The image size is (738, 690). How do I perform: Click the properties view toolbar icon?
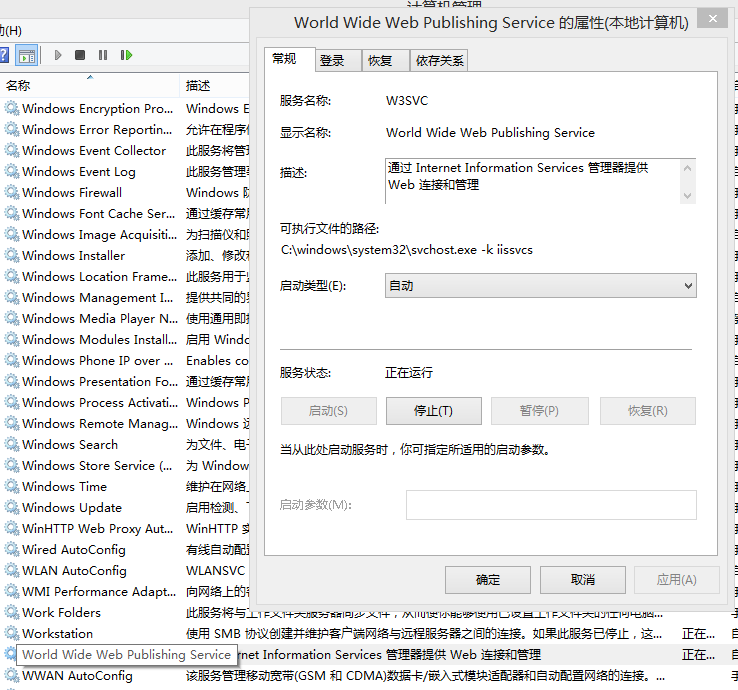point(27,56)
